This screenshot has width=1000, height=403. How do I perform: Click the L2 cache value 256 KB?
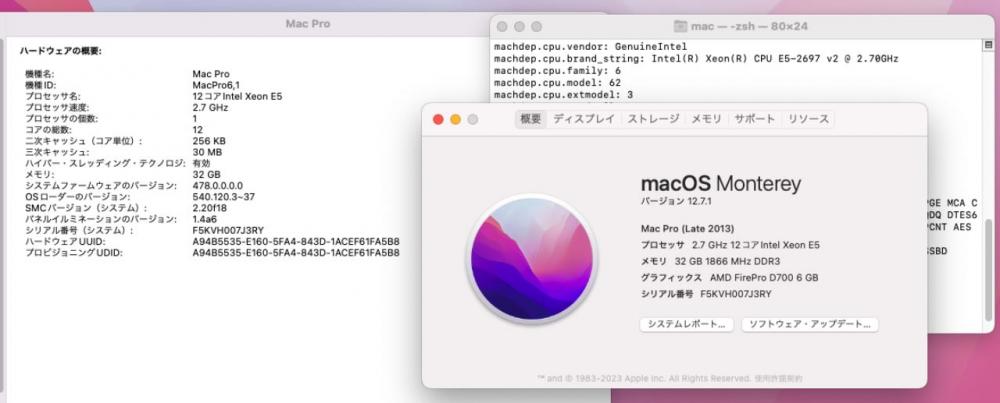209,141
